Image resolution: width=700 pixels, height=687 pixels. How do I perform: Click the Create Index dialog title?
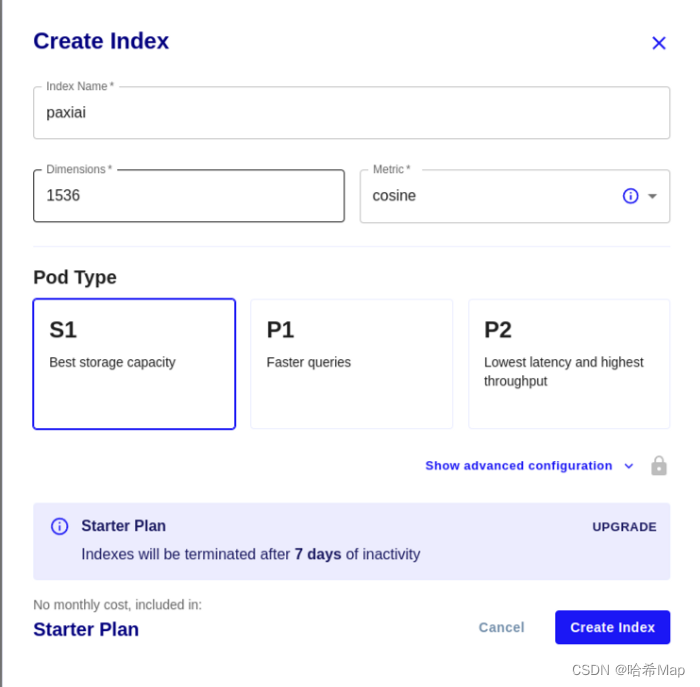pos(101,41)
